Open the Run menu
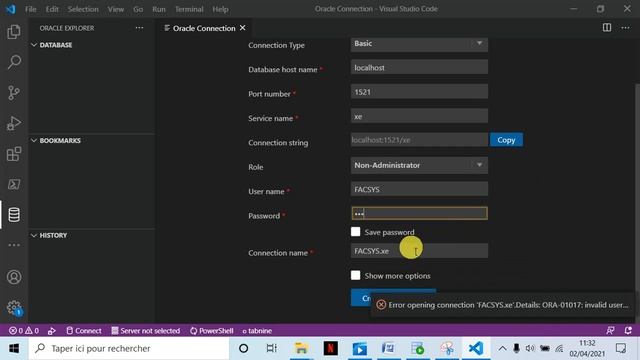 click(x=159, y=9)
